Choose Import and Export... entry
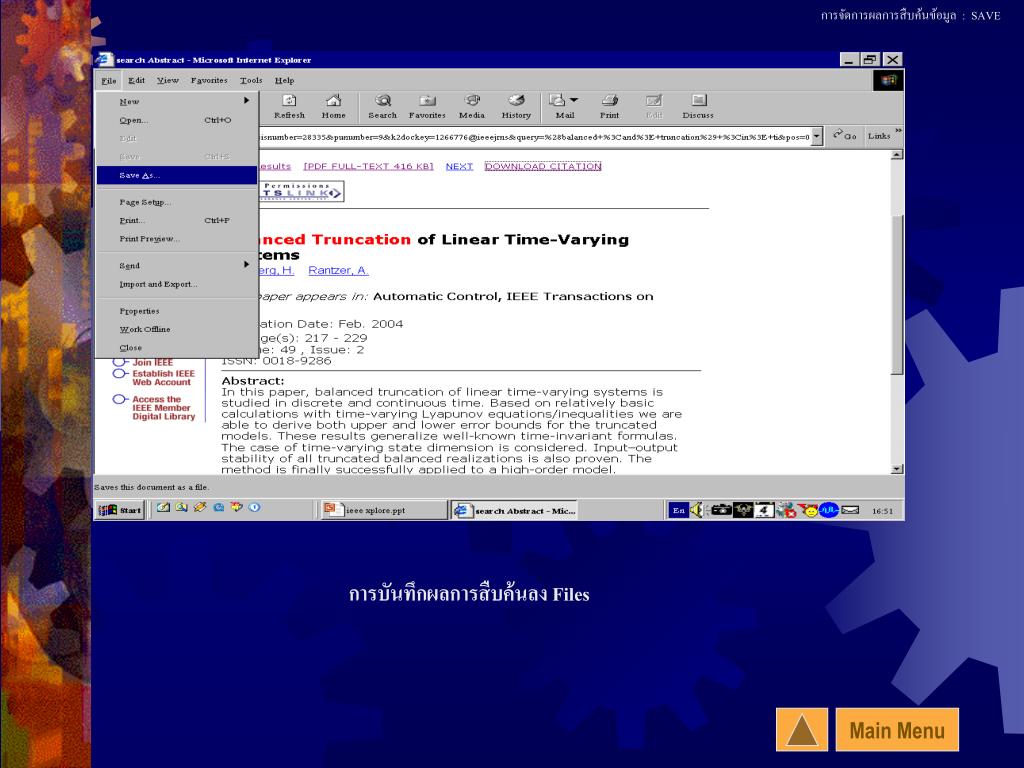 (177, 284)
